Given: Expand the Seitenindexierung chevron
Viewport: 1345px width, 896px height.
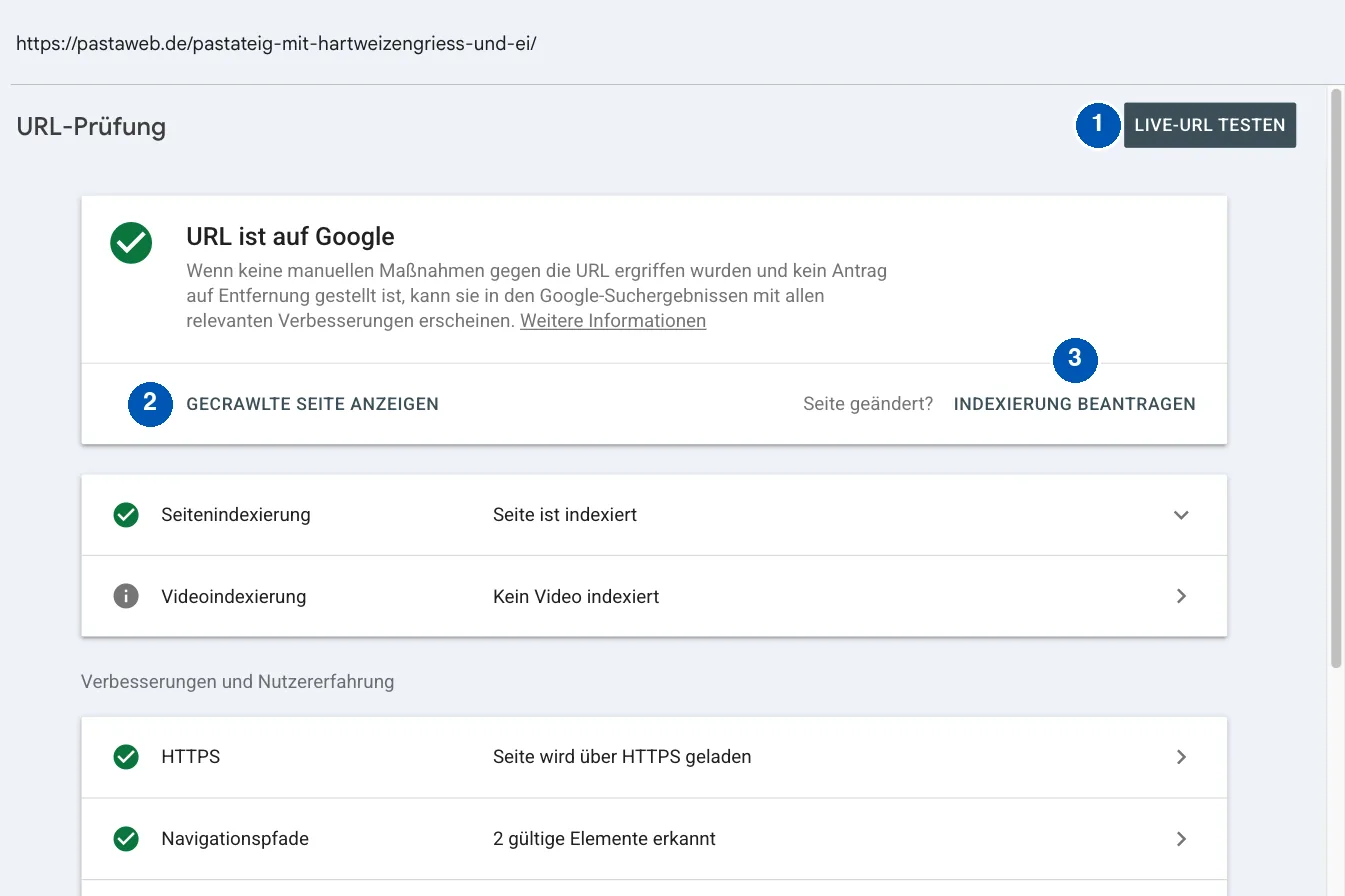Looking at the screenshot, I should [x=1181, y=515].
